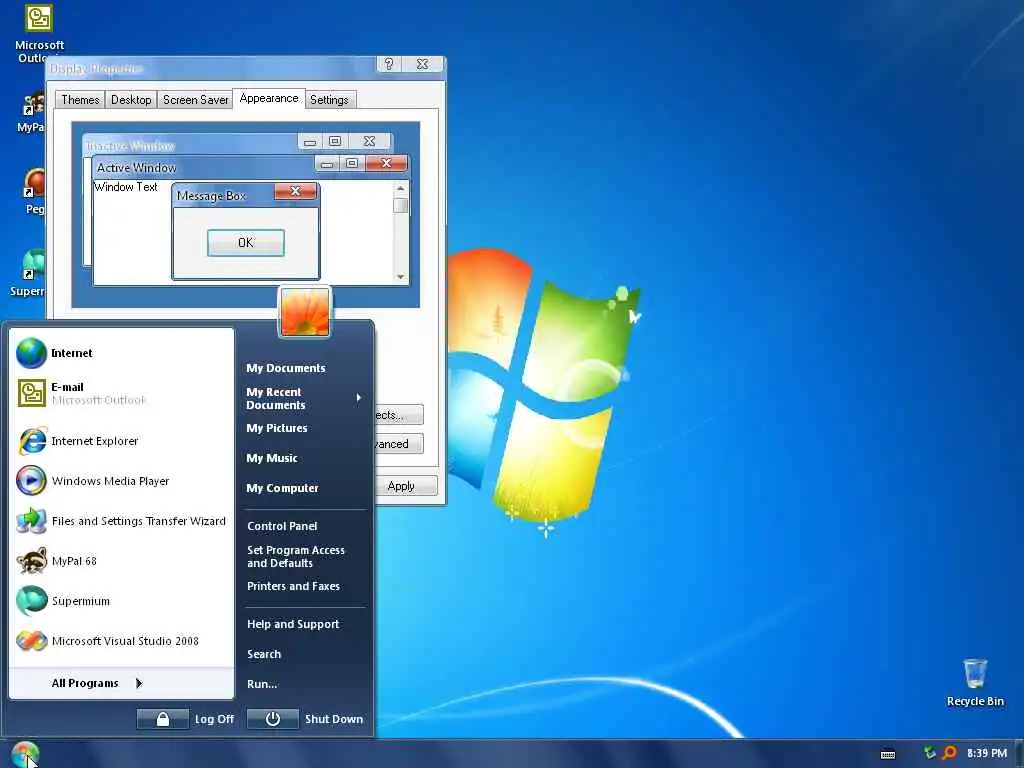
Task: Click the lock icon next to Log Off
Action: (163, 719)
